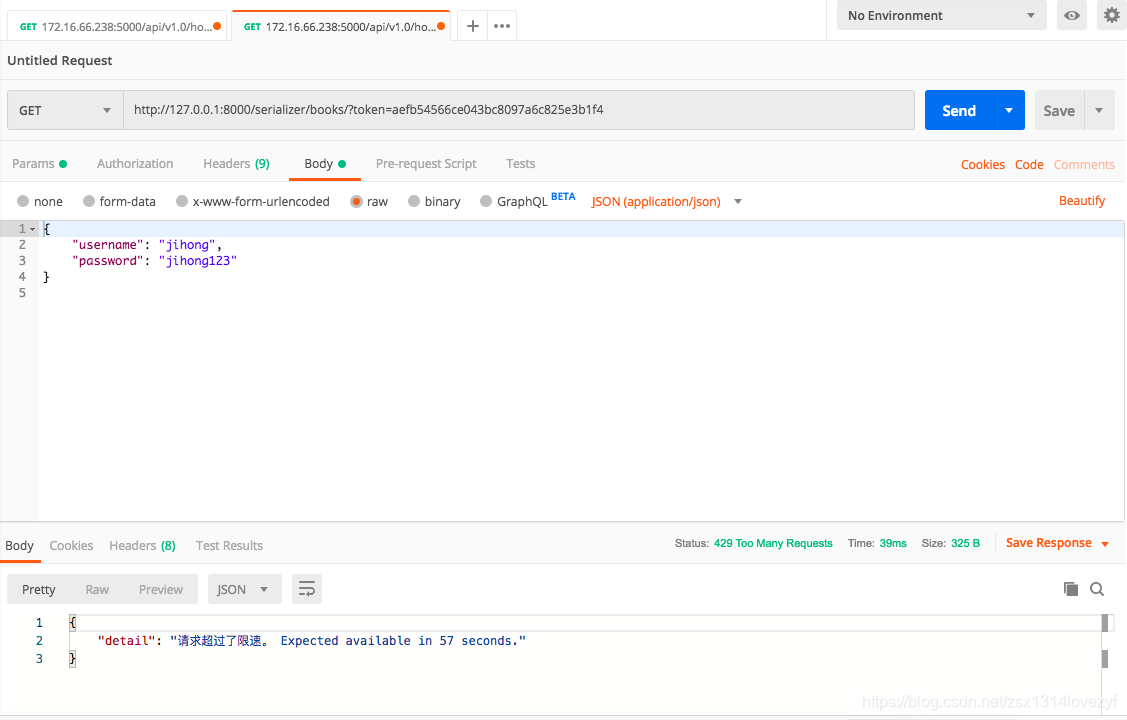This screenshot has height=720, width=1127.
Task: Switch to response Cookies tab
Action: [71, 545]
